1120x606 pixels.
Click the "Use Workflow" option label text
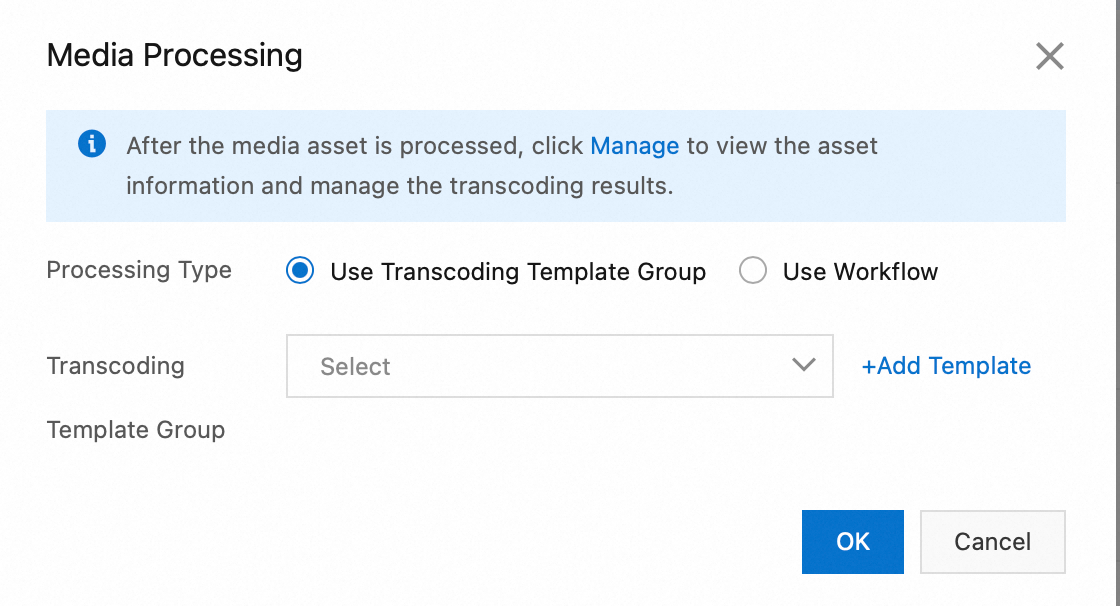coord(860,272)
